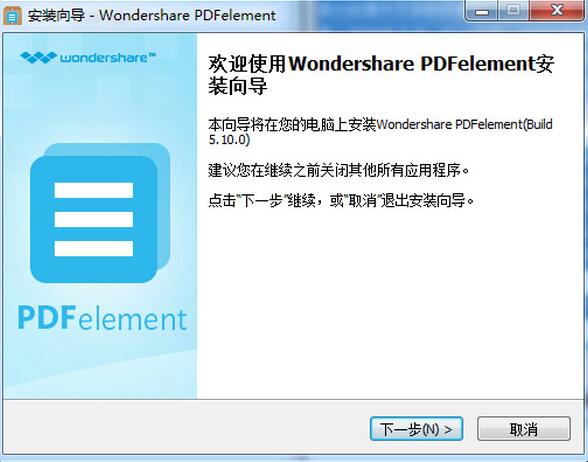Viewport: 588px width, 462px height.
Task: Click the bottom white bar in document icon
Action: pyautogui.click(x=94, y=249)
